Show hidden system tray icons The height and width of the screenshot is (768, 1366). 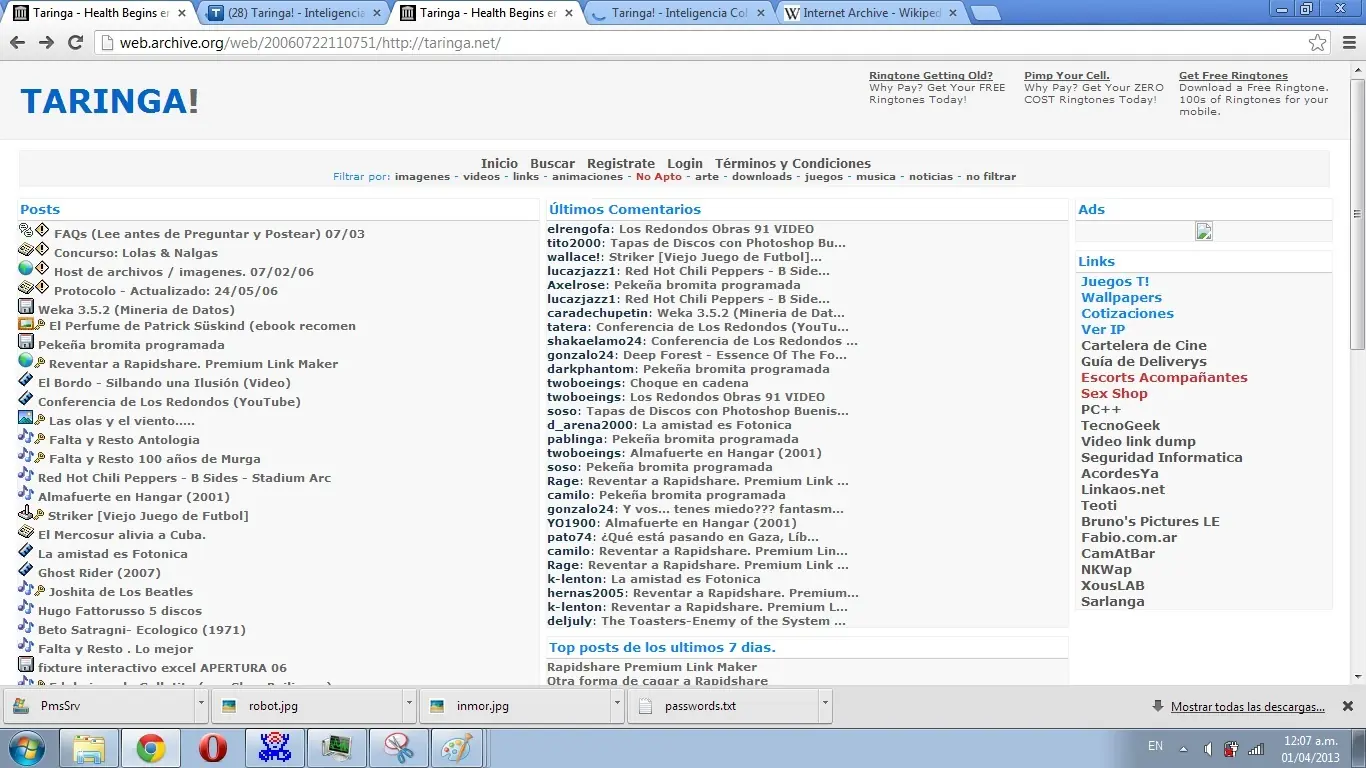pos(1185,748)
